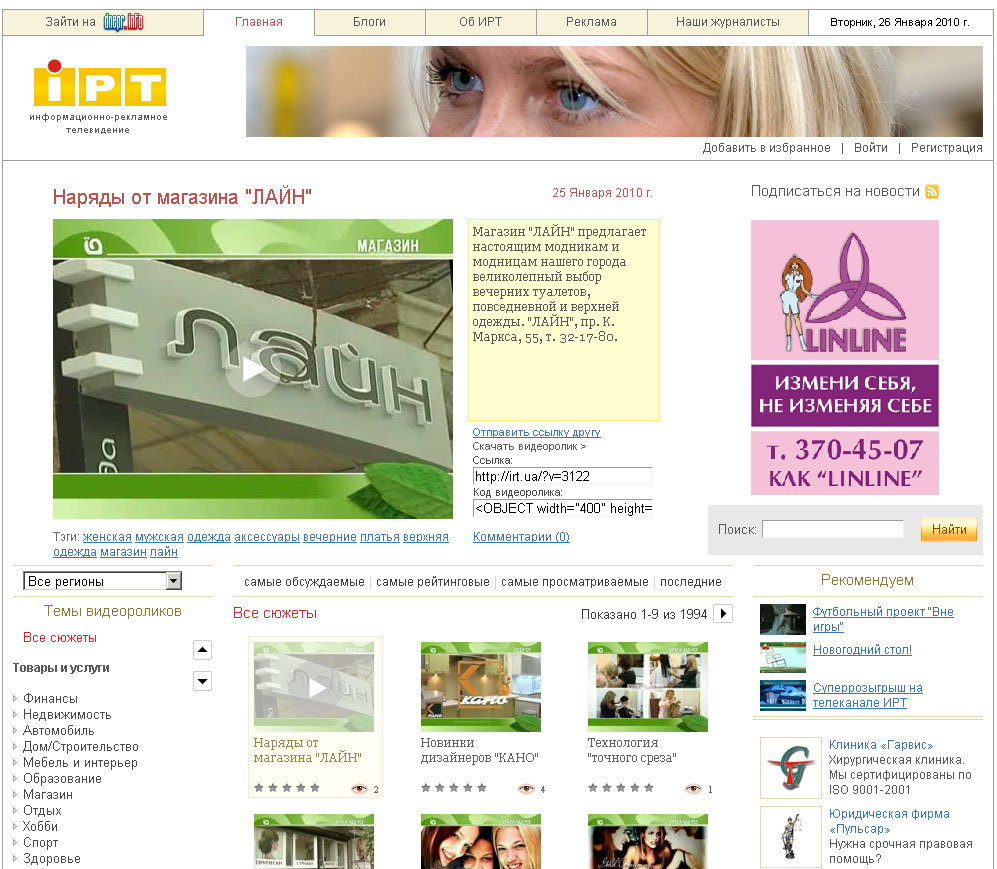The image size is (997, 869).
Task: Expand the Мебель и интерьер category
Action: pyautogui.click(x=15, y=762)
